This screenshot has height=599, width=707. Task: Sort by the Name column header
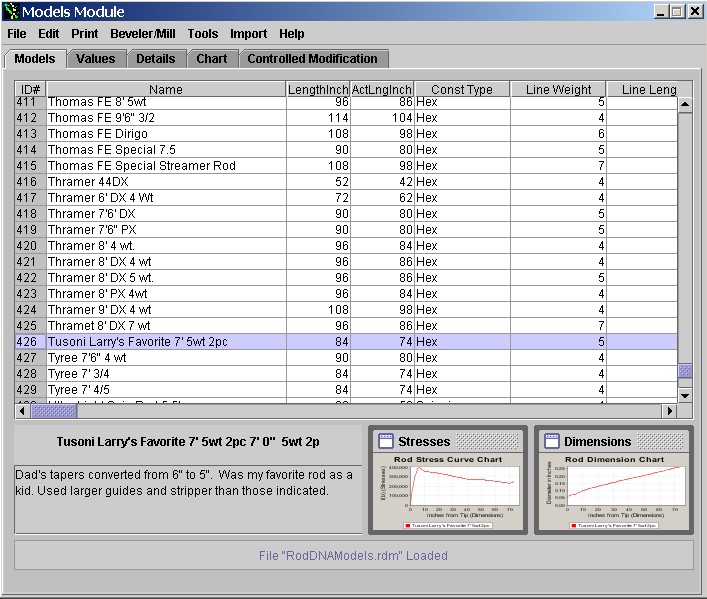point(166,90)
